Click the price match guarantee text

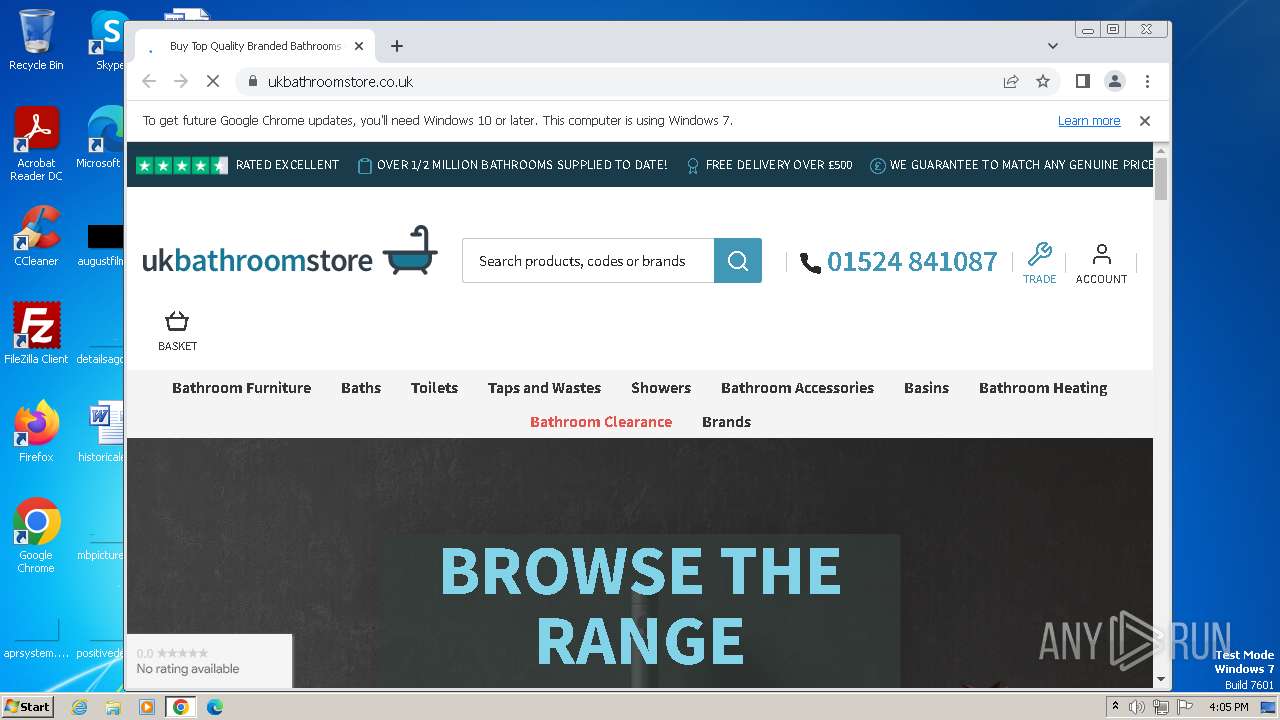[x=1021, y=165]
